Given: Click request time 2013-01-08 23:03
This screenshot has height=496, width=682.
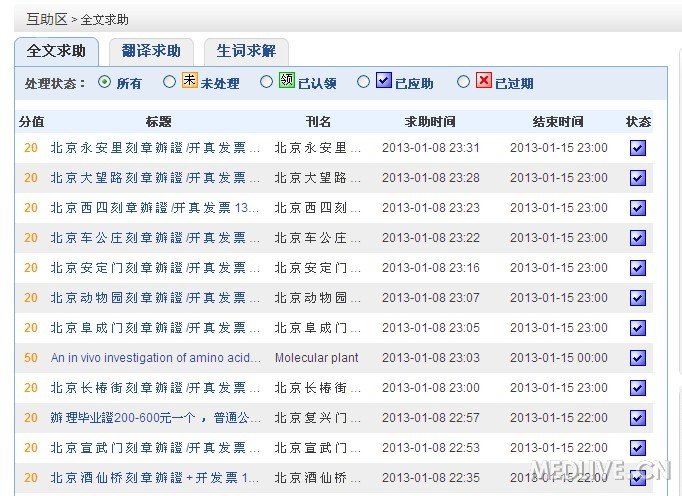Looking at the screenshot, I should pyautogui.click(x=431, y=358).
